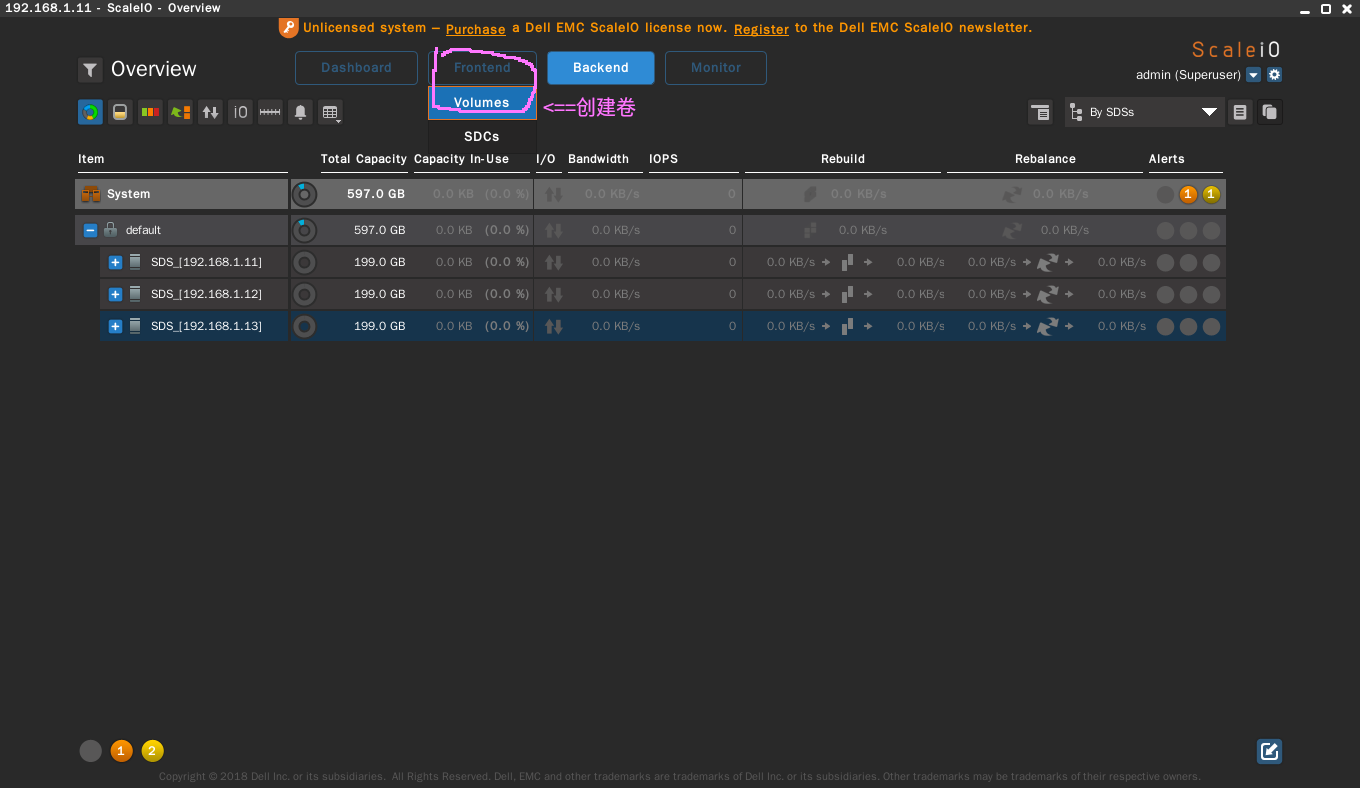
Task: Sort by the Bandwidth column header
Action: [598, 159]
